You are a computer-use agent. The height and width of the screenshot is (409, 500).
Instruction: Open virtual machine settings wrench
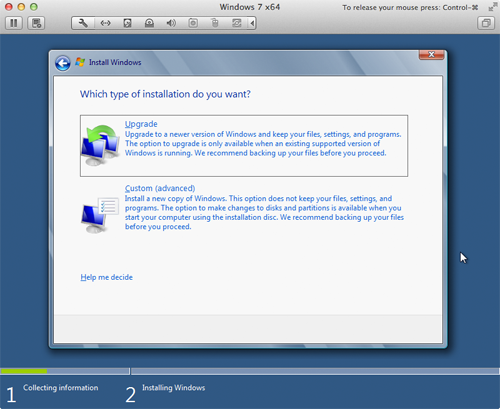[83, 23]
